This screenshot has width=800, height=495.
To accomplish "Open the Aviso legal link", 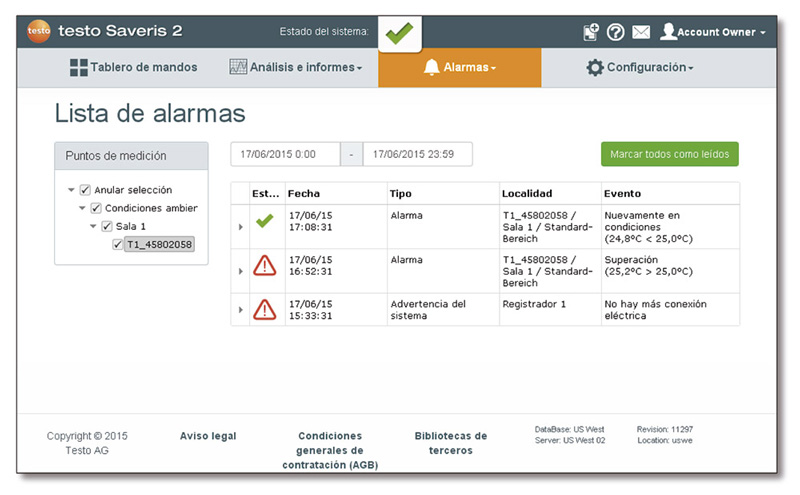I will (208, 436).
